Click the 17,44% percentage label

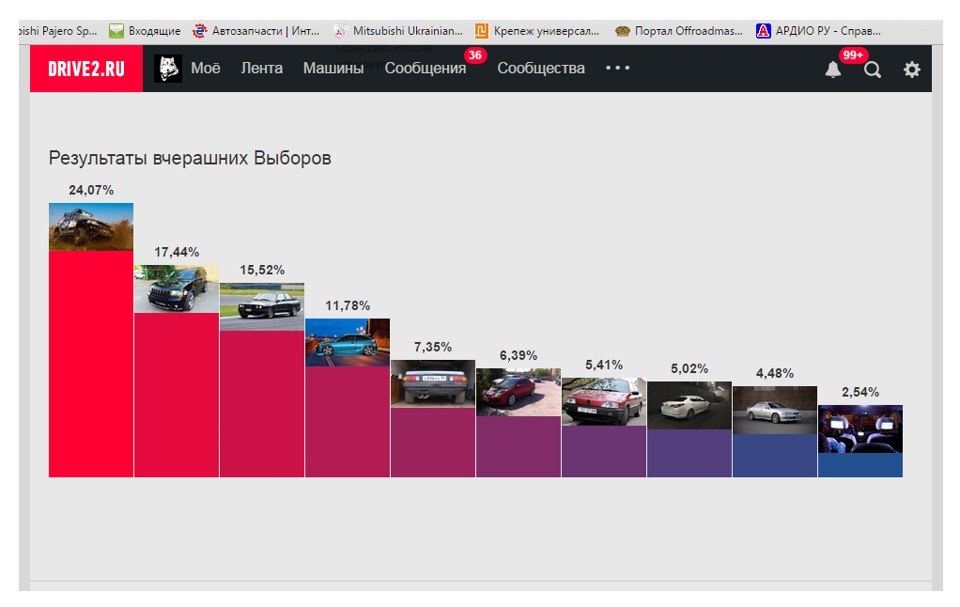point(176,252)
